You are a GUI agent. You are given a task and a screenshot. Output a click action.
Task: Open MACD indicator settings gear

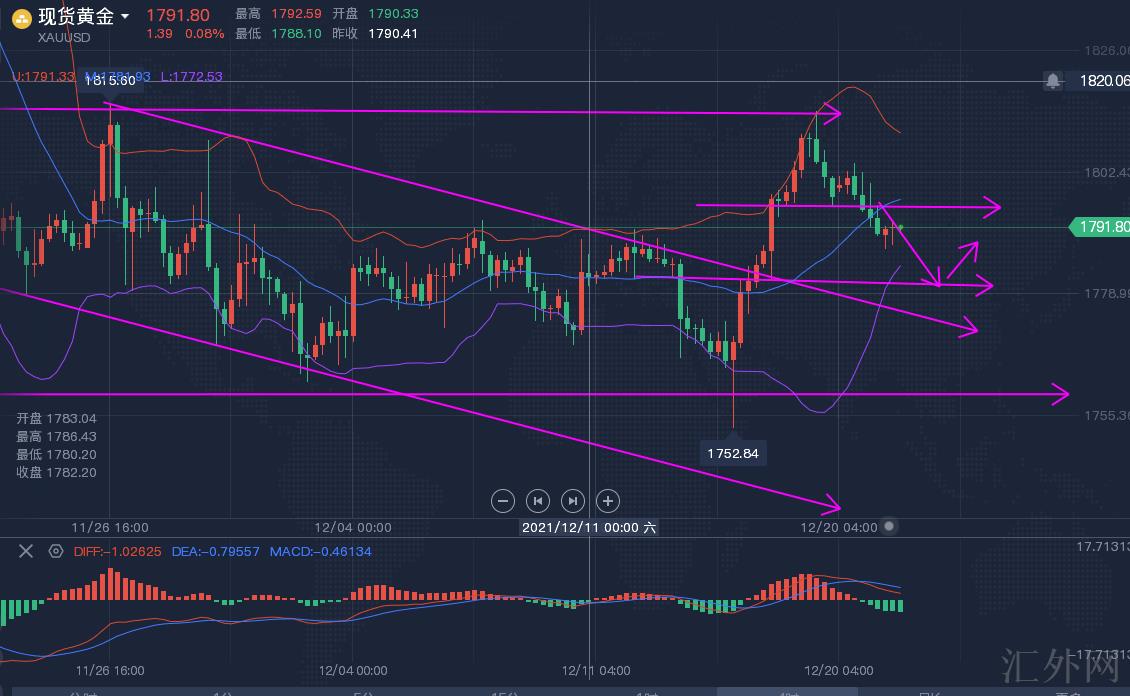pos(55,551)
